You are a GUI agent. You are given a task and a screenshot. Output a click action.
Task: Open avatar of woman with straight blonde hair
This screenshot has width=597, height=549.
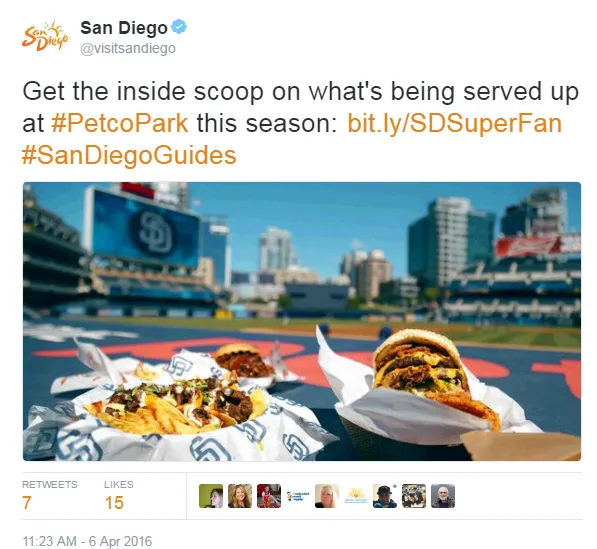coord(327,496)
